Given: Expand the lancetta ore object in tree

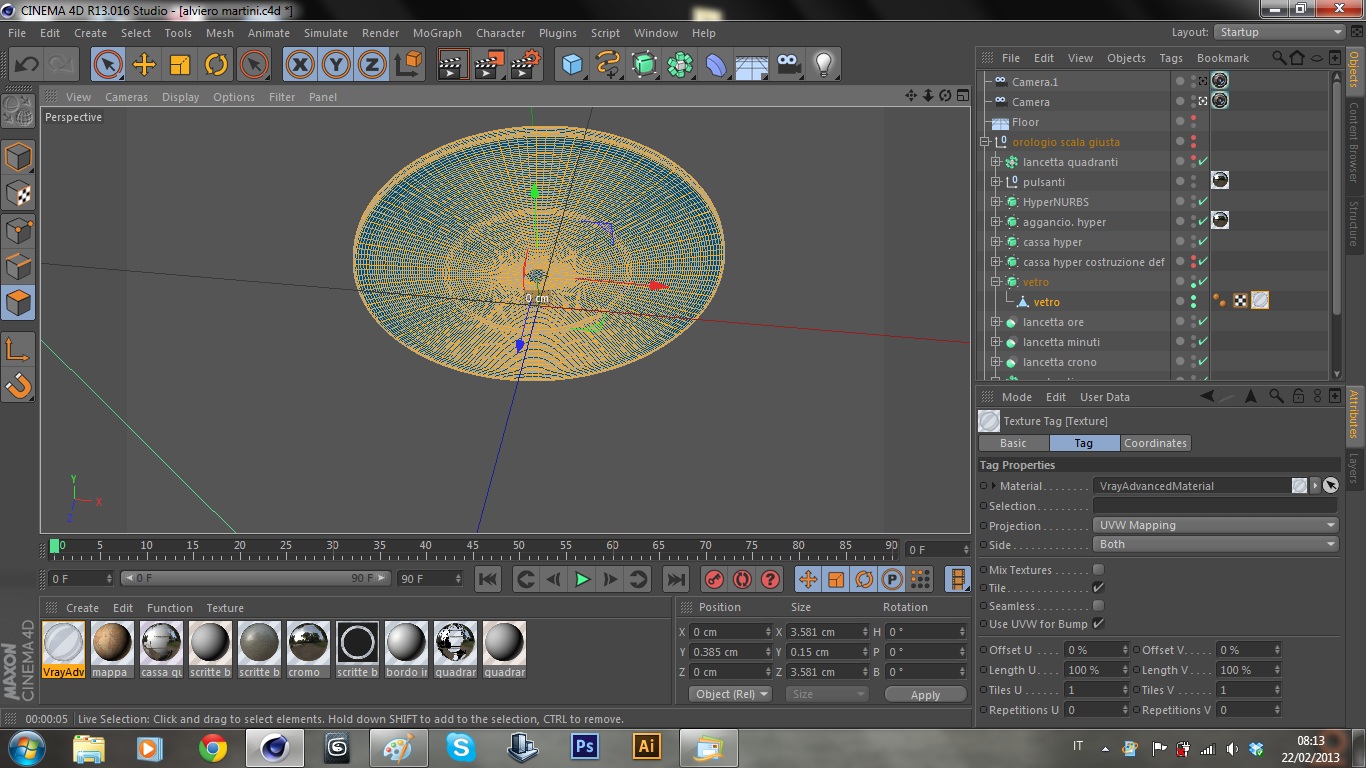Looking at the screenshot, I should (996, 322).
